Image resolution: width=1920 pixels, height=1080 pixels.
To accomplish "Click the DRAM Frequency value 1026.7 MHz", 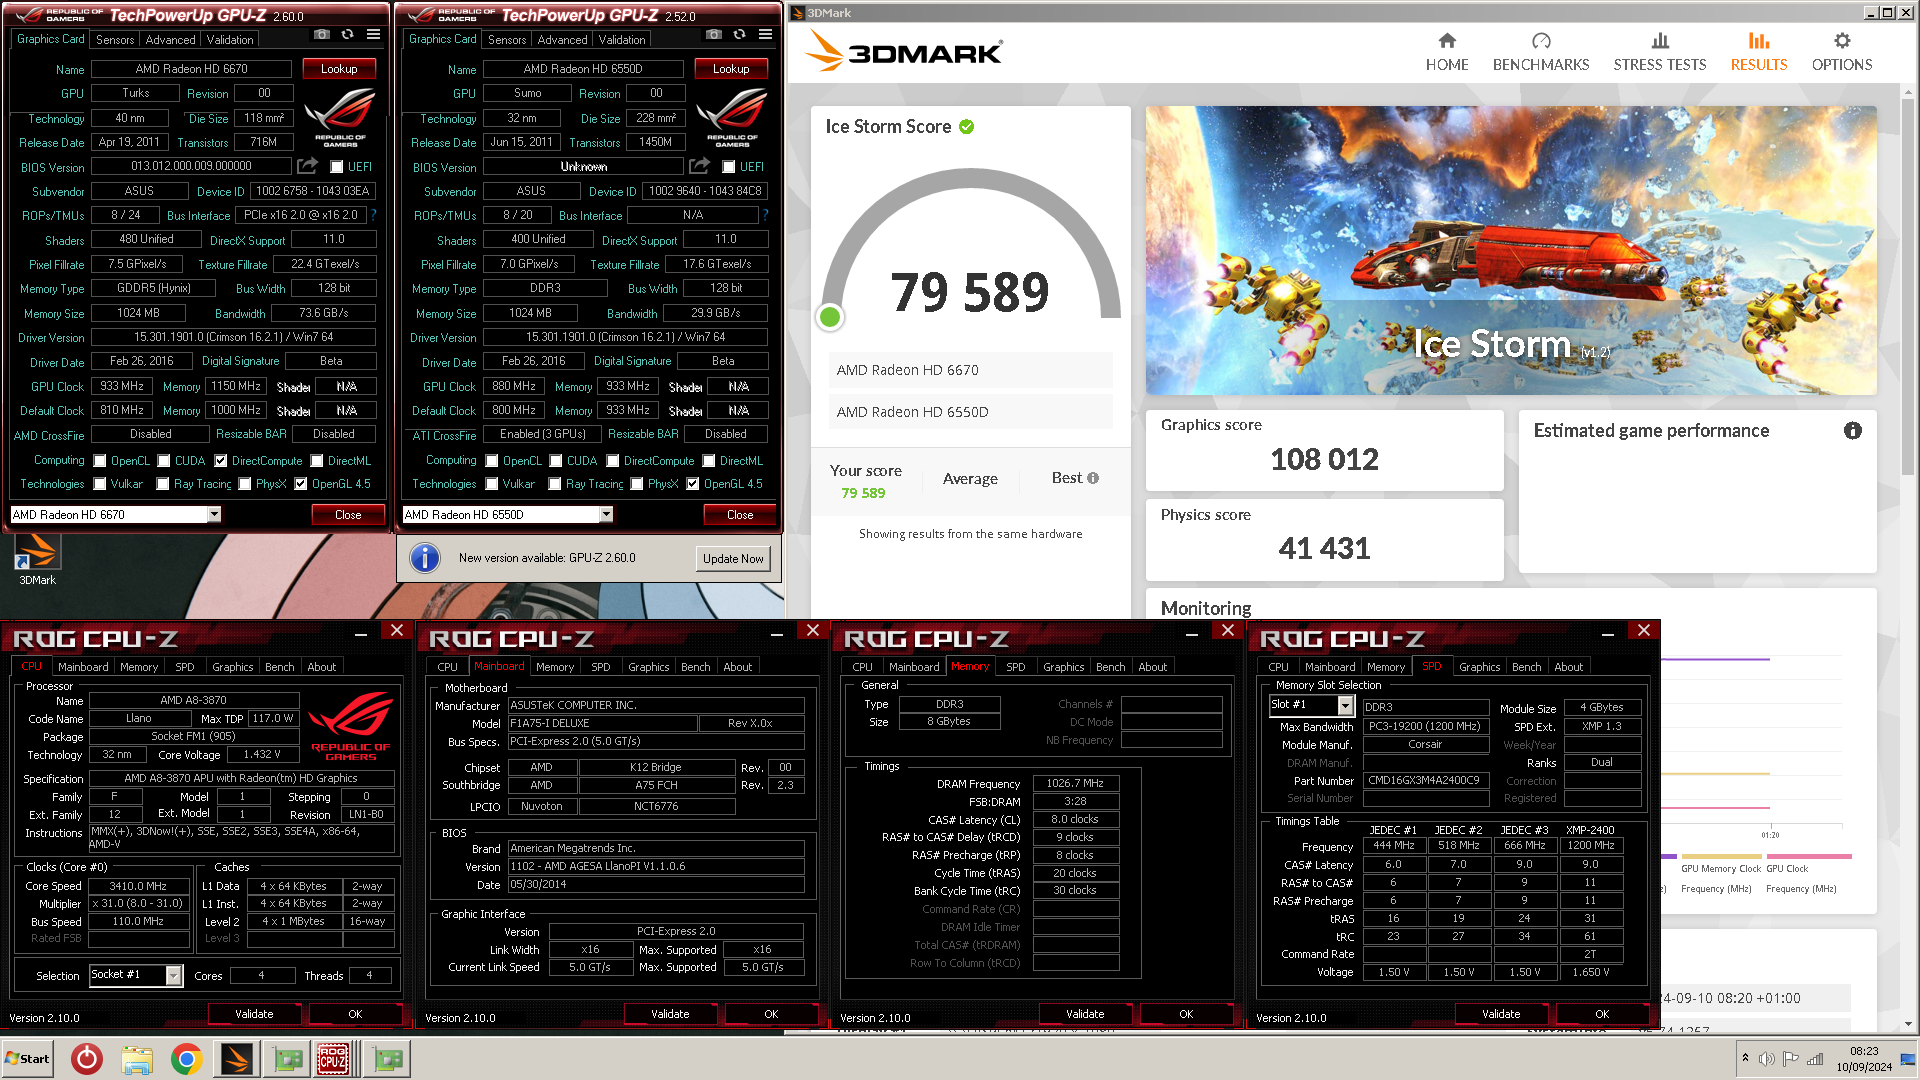I will point(1075,783).
